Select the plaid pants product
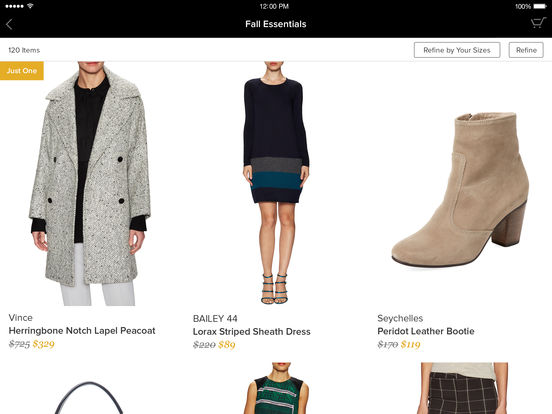 point(463,388)
